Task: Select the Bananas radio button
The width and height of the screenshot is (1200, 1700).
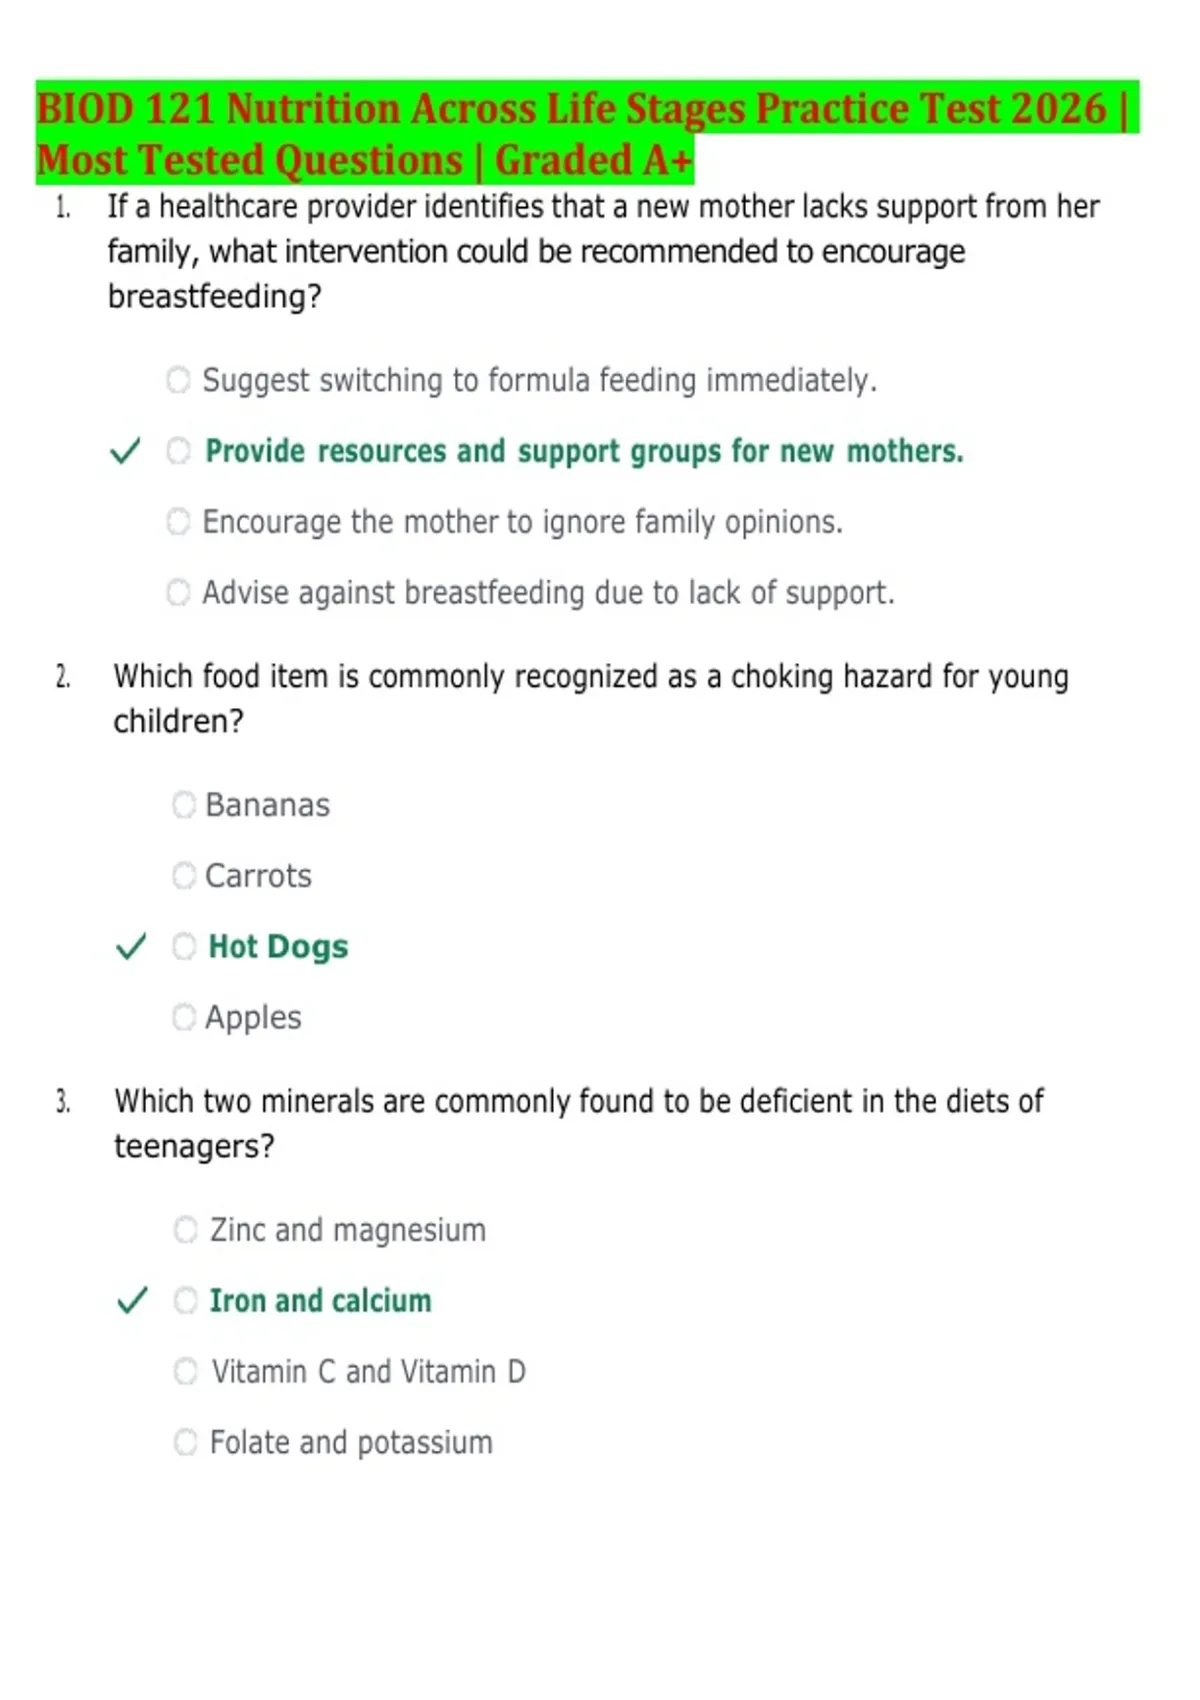Action: [184, 805]
